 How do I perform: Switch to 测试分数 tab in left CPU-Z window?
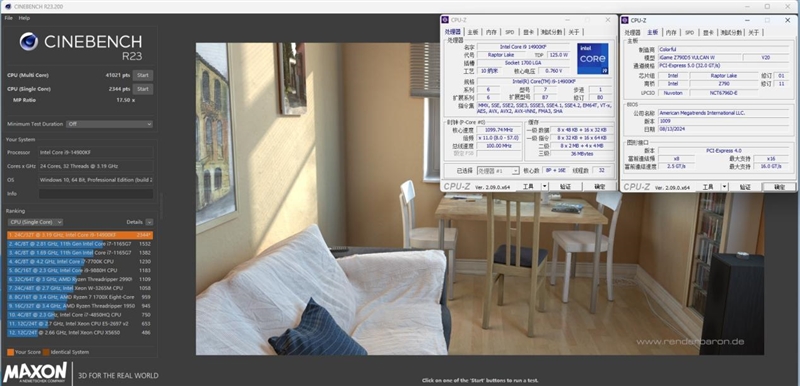pos(552,32)
